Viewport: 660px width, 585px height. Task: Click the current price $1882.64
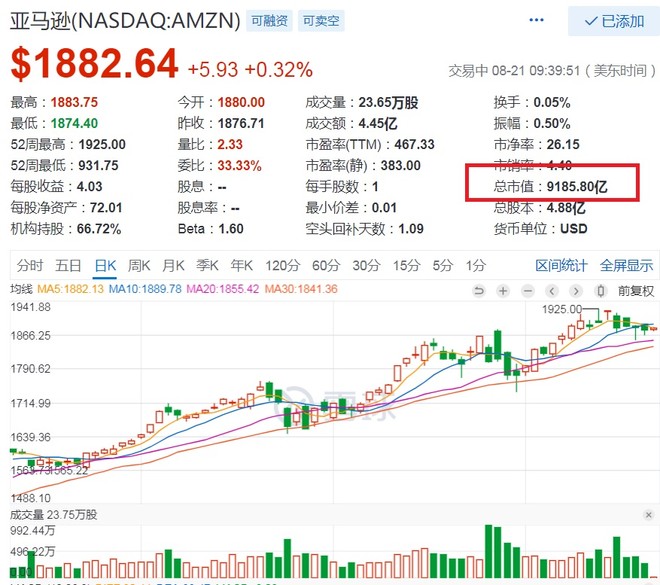click(94, 64)
